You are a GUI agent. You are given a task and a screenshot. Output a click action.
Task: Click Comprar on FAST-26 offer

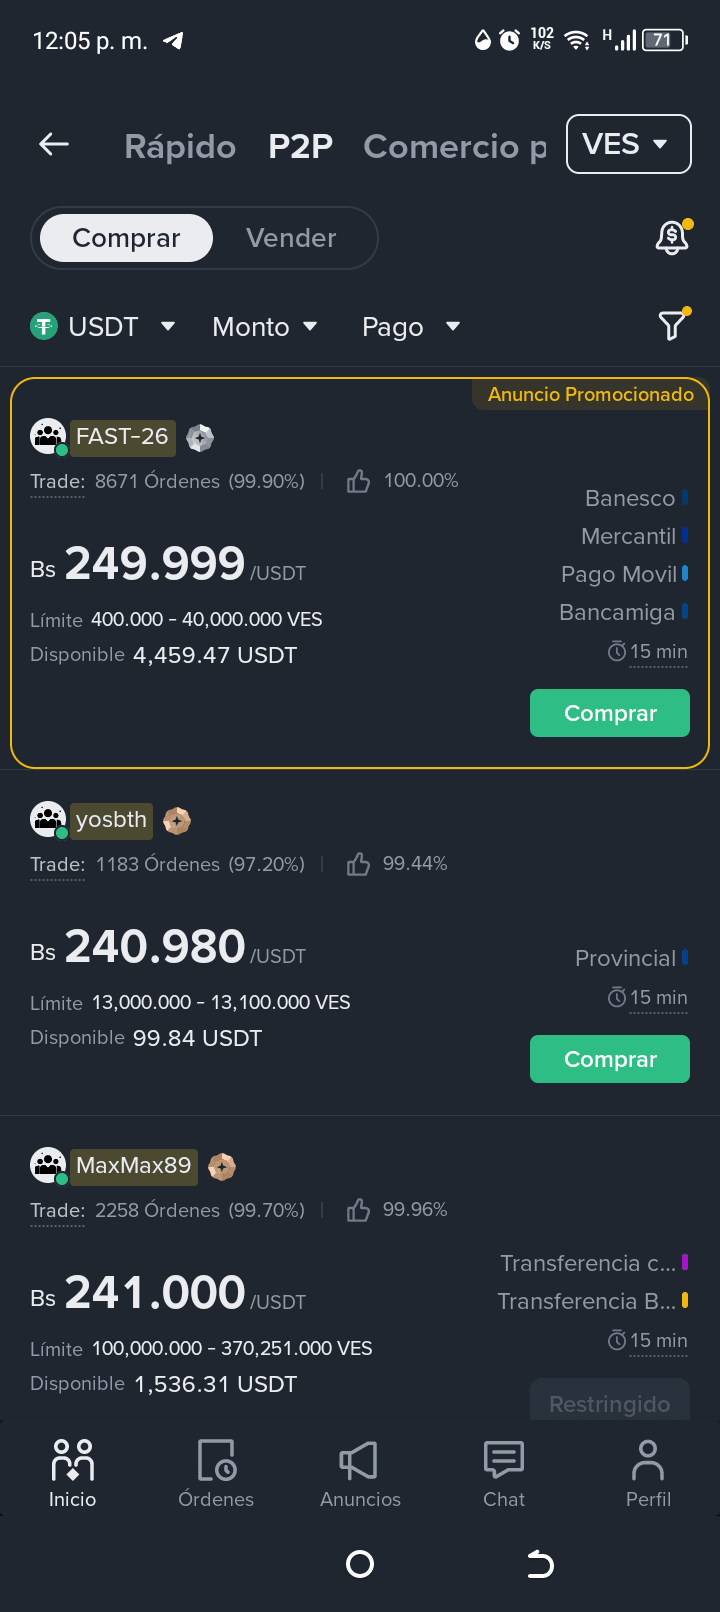coord(610,713)
